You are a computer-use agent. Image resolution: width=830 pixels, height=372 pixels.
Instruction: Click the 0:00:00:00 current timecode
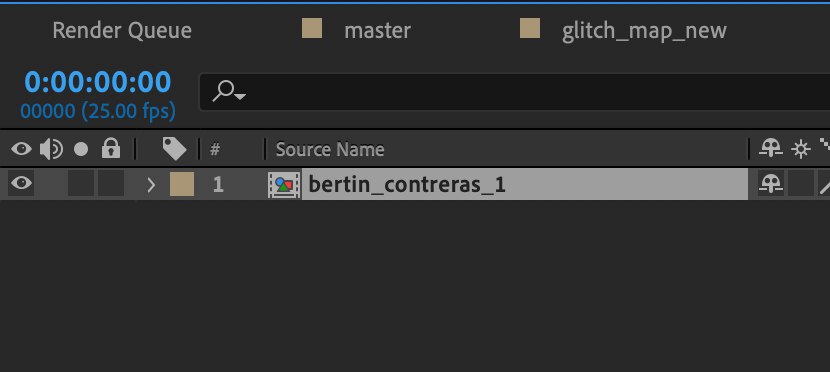point(98,82)
